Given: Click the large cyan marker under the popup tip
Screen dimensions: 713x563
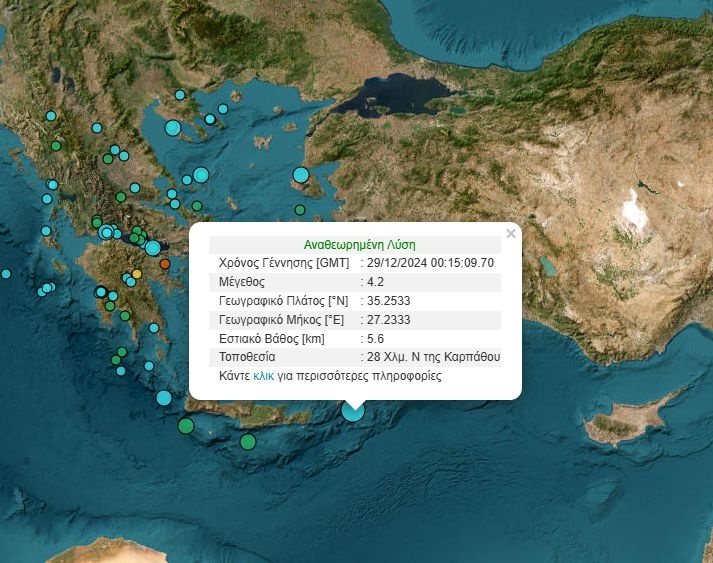Looking at the screenshot, I should 353,409.
